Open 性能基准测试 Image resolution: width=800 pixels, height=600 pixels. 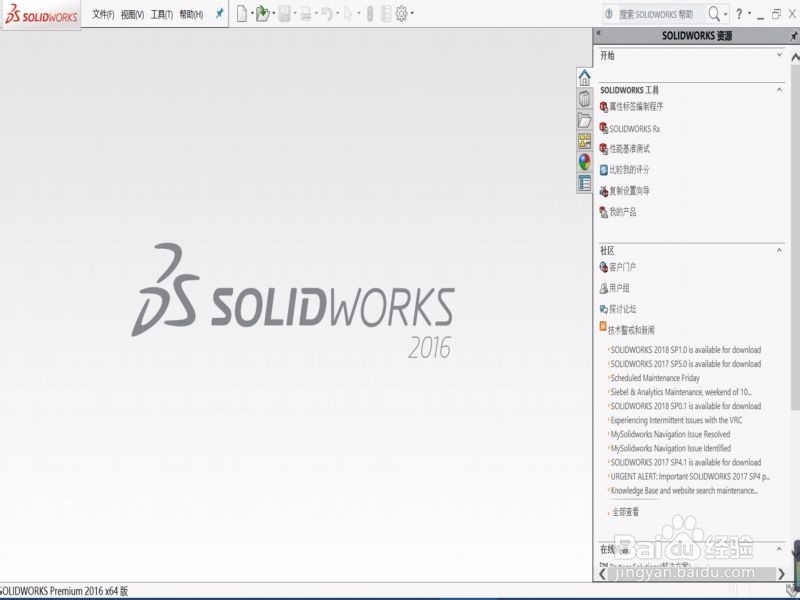(x=624, y=148)
